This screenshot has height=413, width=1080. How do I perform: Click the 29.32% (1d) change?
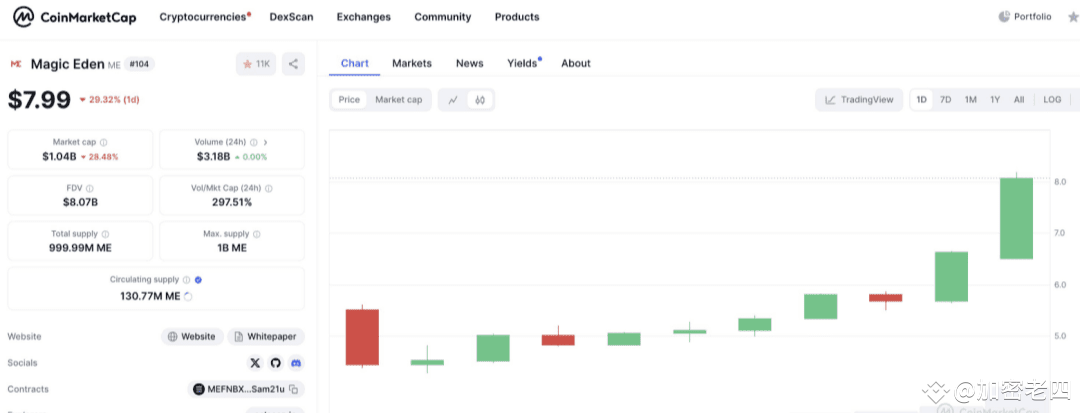coord(110,100)
